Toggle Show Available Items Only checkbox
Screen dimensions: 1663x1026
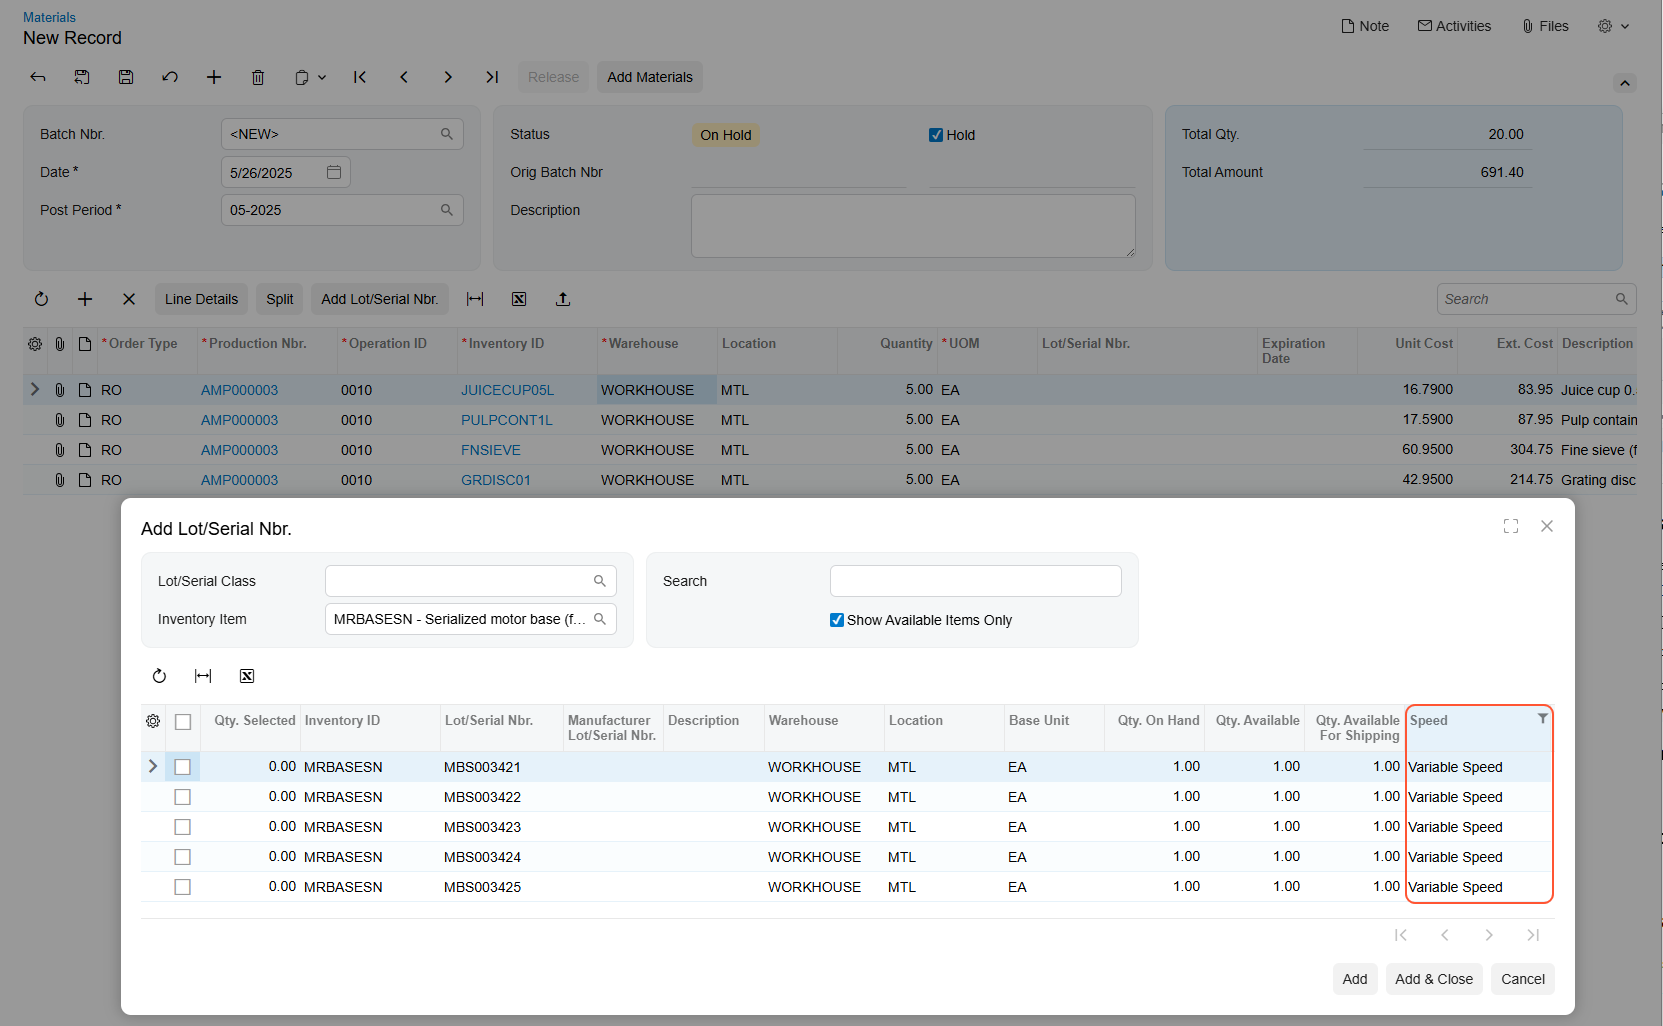837,620
